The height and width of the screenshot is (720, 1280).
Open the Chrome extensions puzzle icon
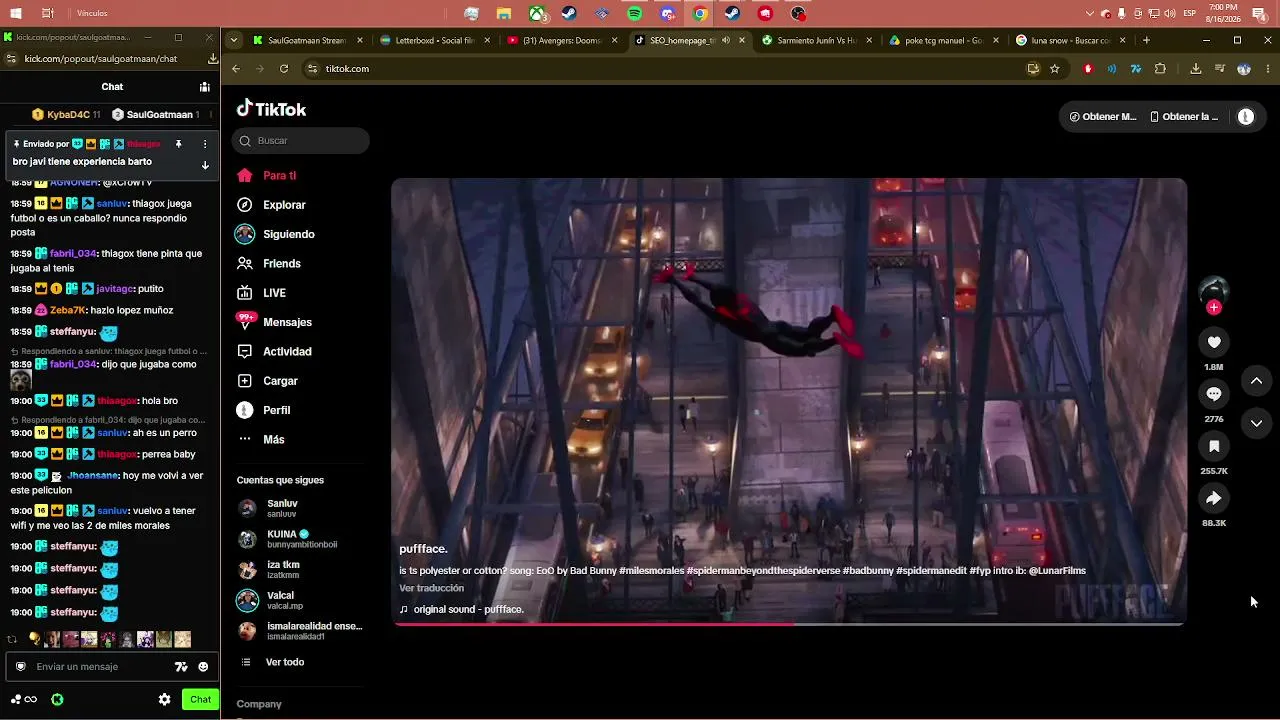point(1160,69)
